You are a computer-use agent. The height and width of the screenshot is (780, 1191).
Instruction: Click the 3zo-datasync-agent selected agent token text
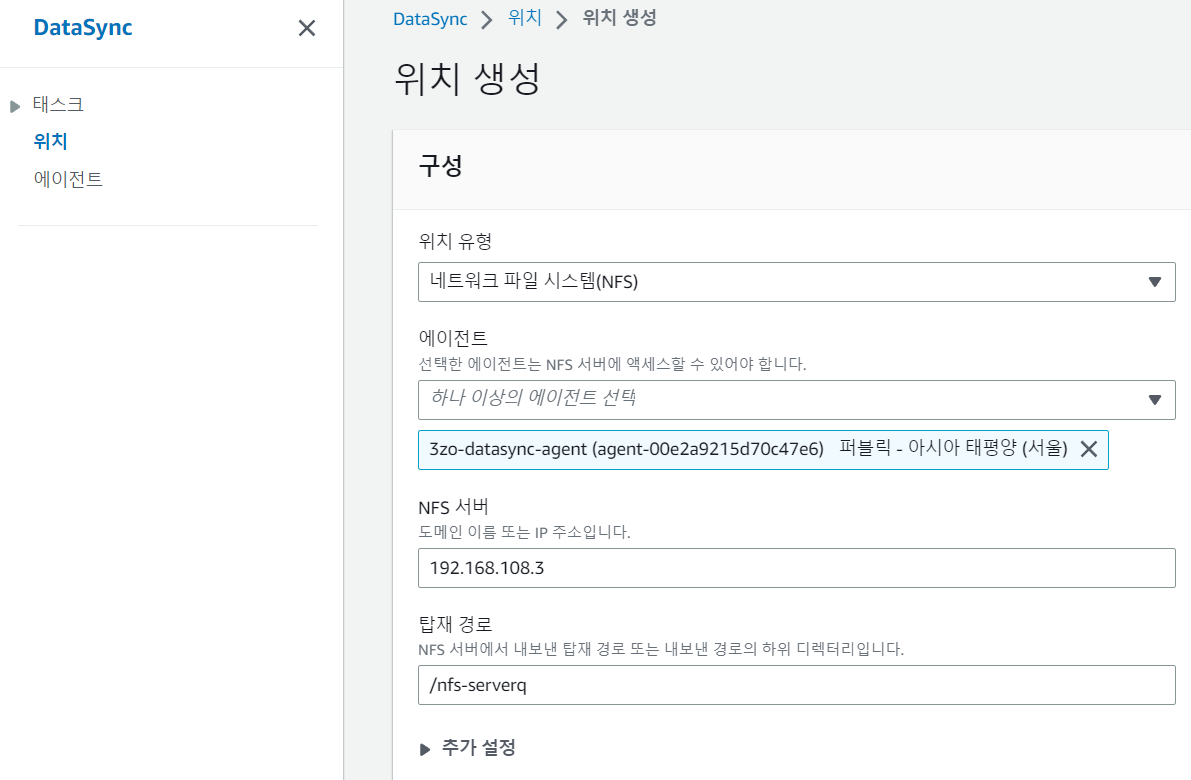click(627, 449)
